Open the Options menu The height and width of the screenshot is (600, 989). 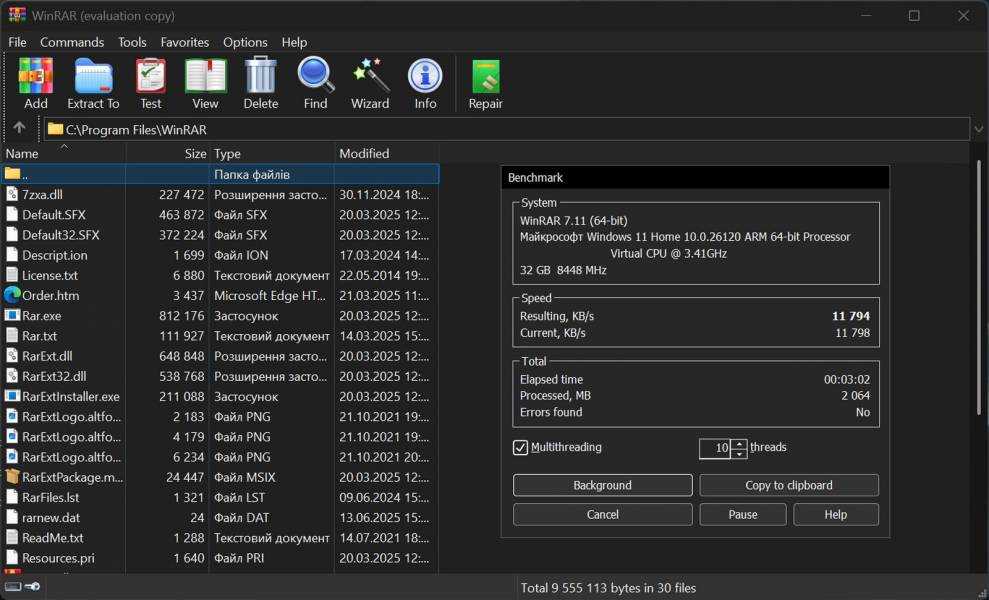(x=245, y=42)
